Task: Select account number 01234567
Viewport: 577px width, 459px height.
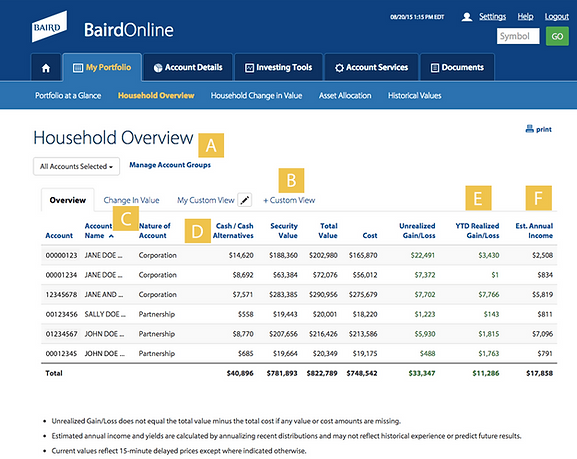Action: pyautogui.click(x=61, y=334)
